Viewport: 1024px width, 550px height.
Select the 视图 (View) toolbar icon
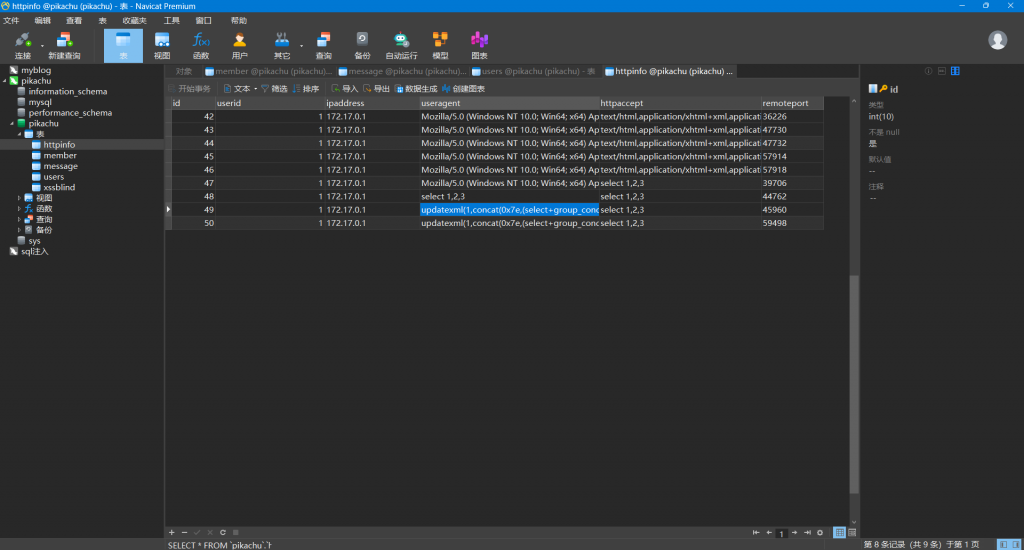[x=162, y=45]
